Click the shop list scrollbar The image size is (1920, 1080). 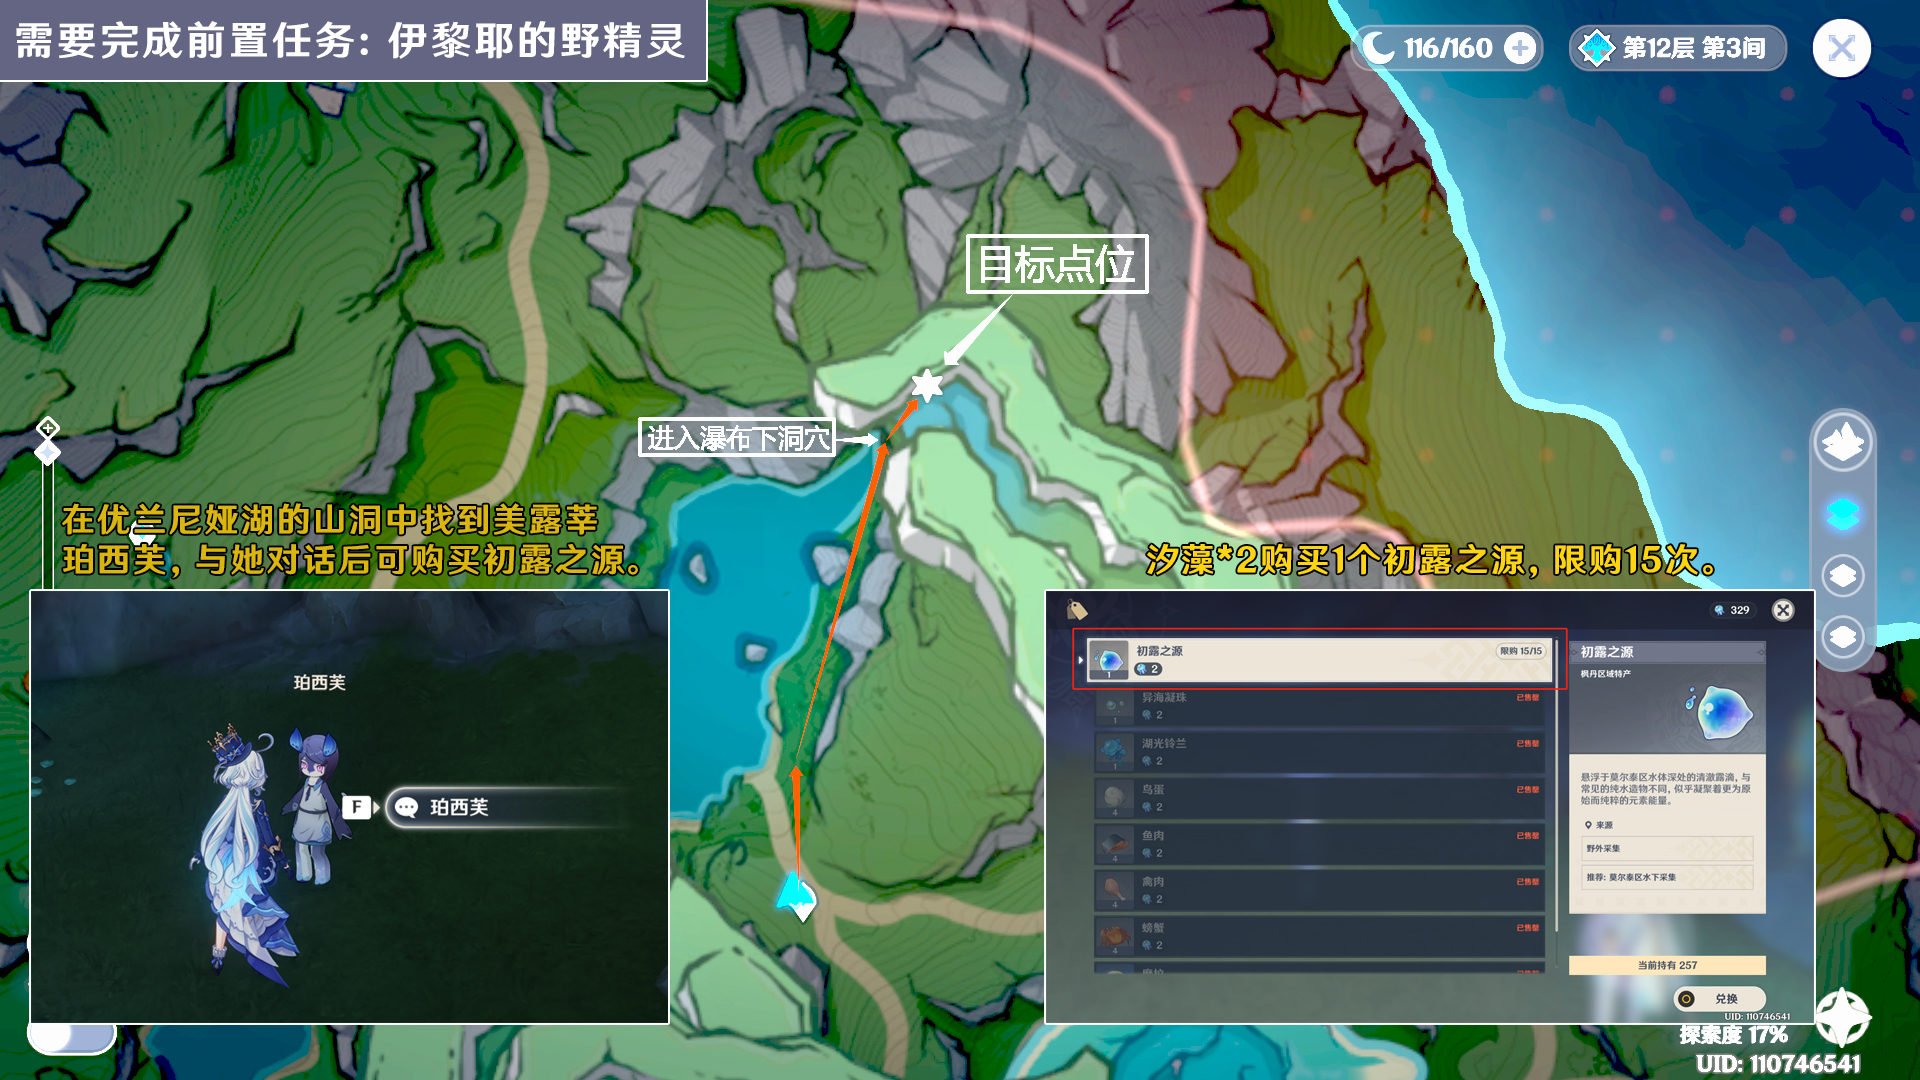[1556, 785]
